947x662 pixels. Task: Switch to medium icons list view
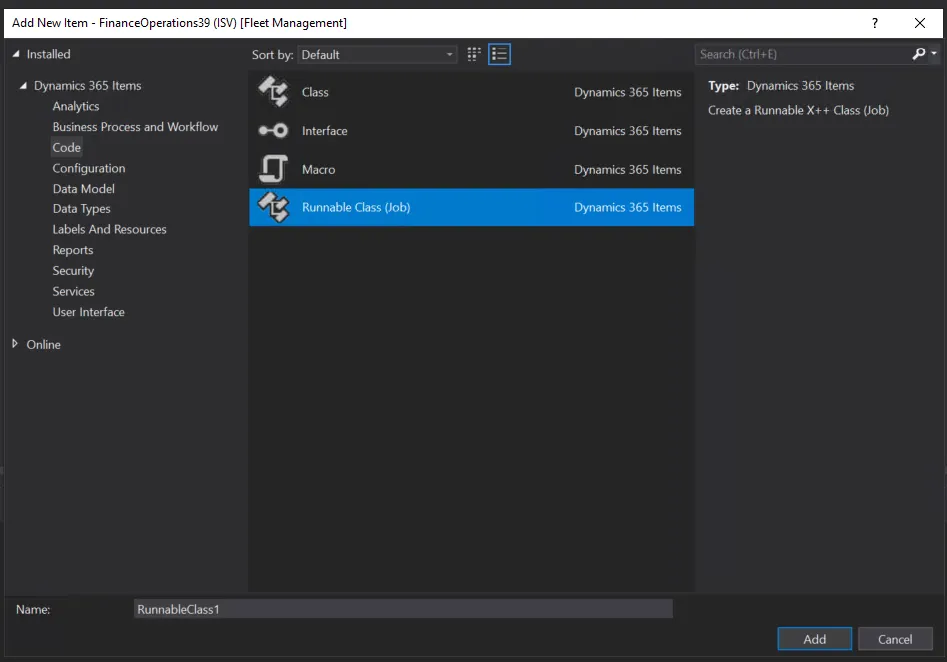click(499, 54)
